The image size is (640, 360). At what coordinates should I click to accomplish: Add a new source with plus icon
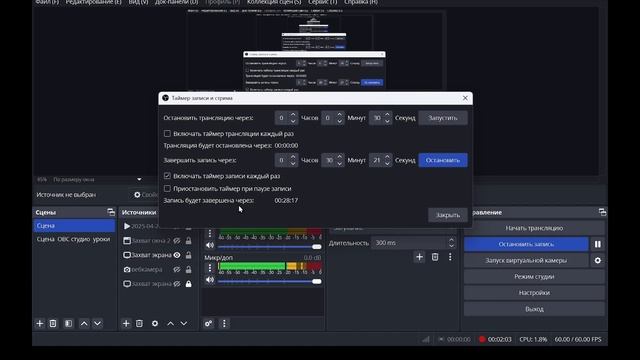(126, 323)
